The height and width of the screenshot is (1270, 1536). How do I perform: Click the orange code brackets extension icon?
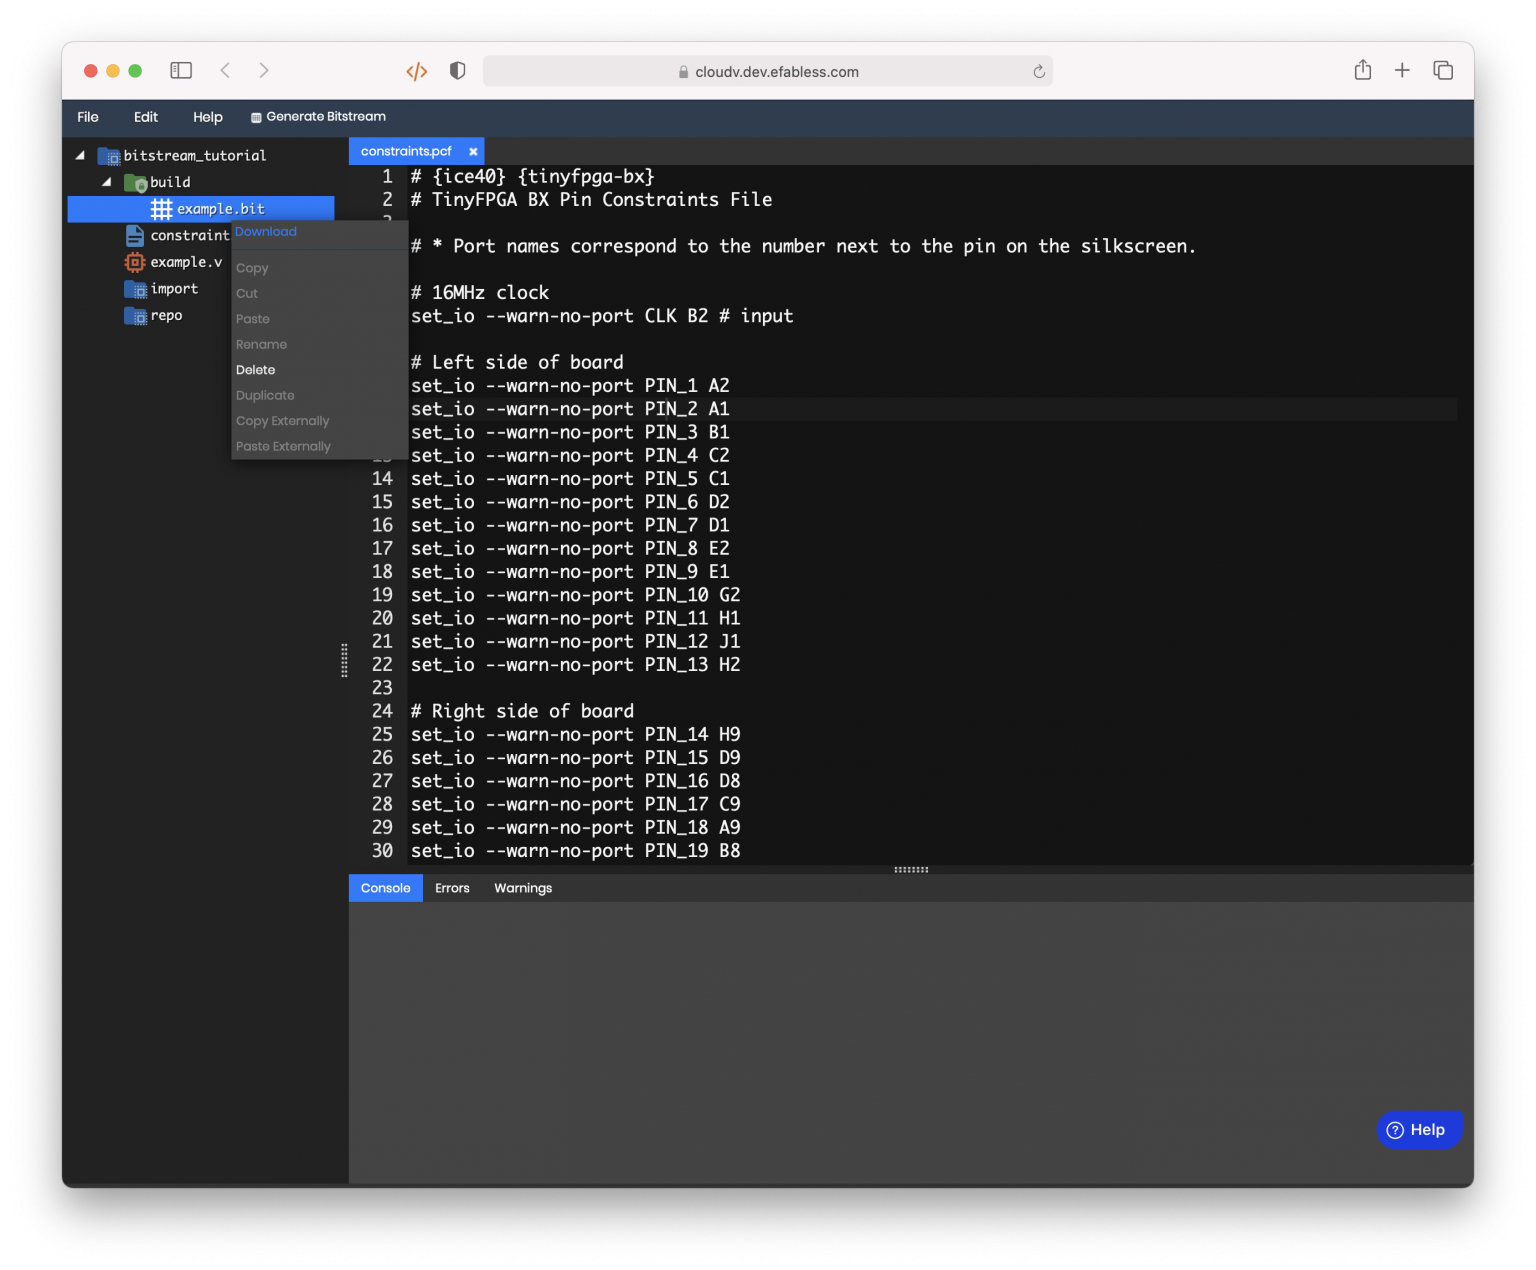tap(417, 71)
